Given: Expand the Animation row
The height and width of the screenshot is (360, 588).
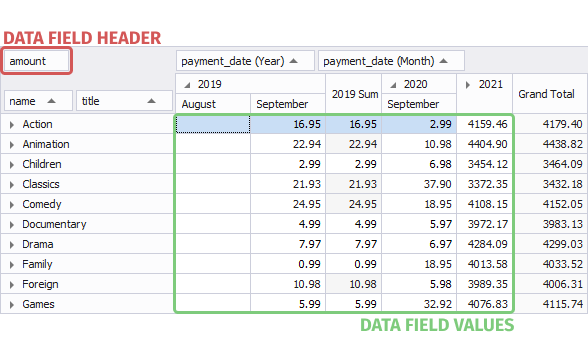Looking at the screenshot, I should point(12,145).
